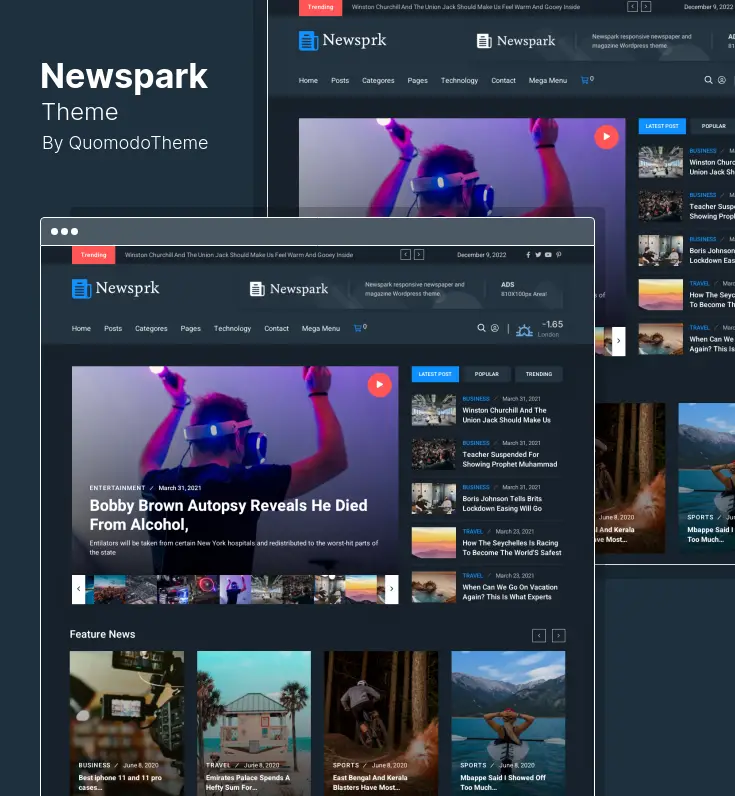This screenshot has height=796, width=735.
Task: Open Categores menu in front window navbar
Action: click(x=151, y=328)
